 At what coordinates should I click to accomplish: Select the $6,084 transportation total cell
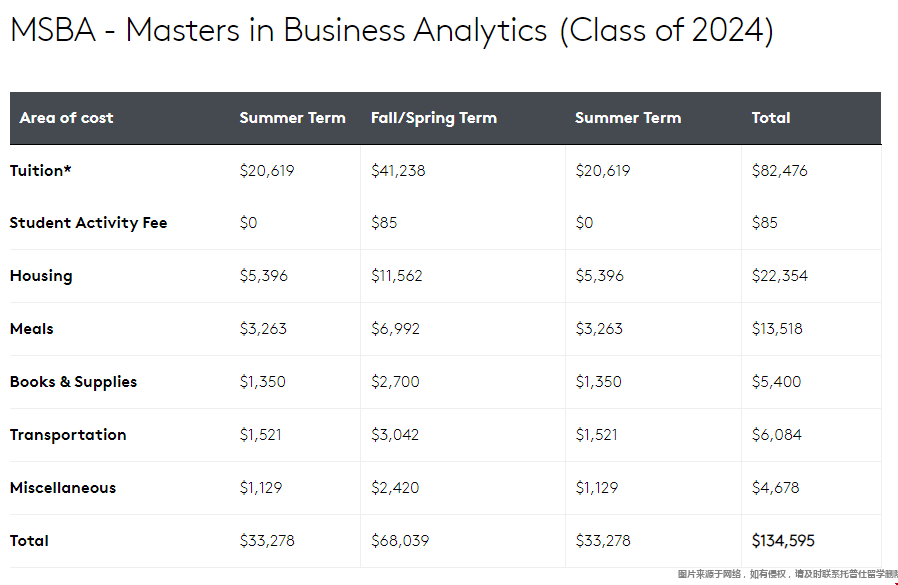777,435
